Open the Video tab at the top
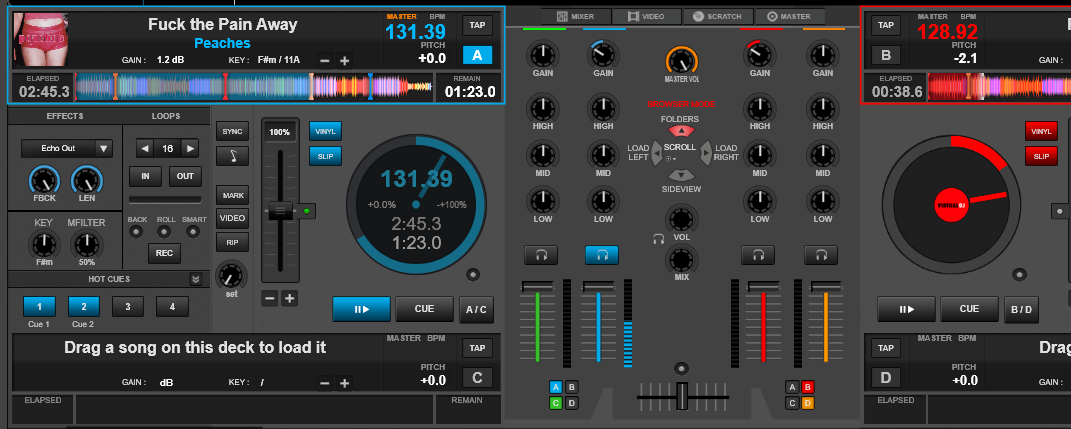 (x=646, y=16)
